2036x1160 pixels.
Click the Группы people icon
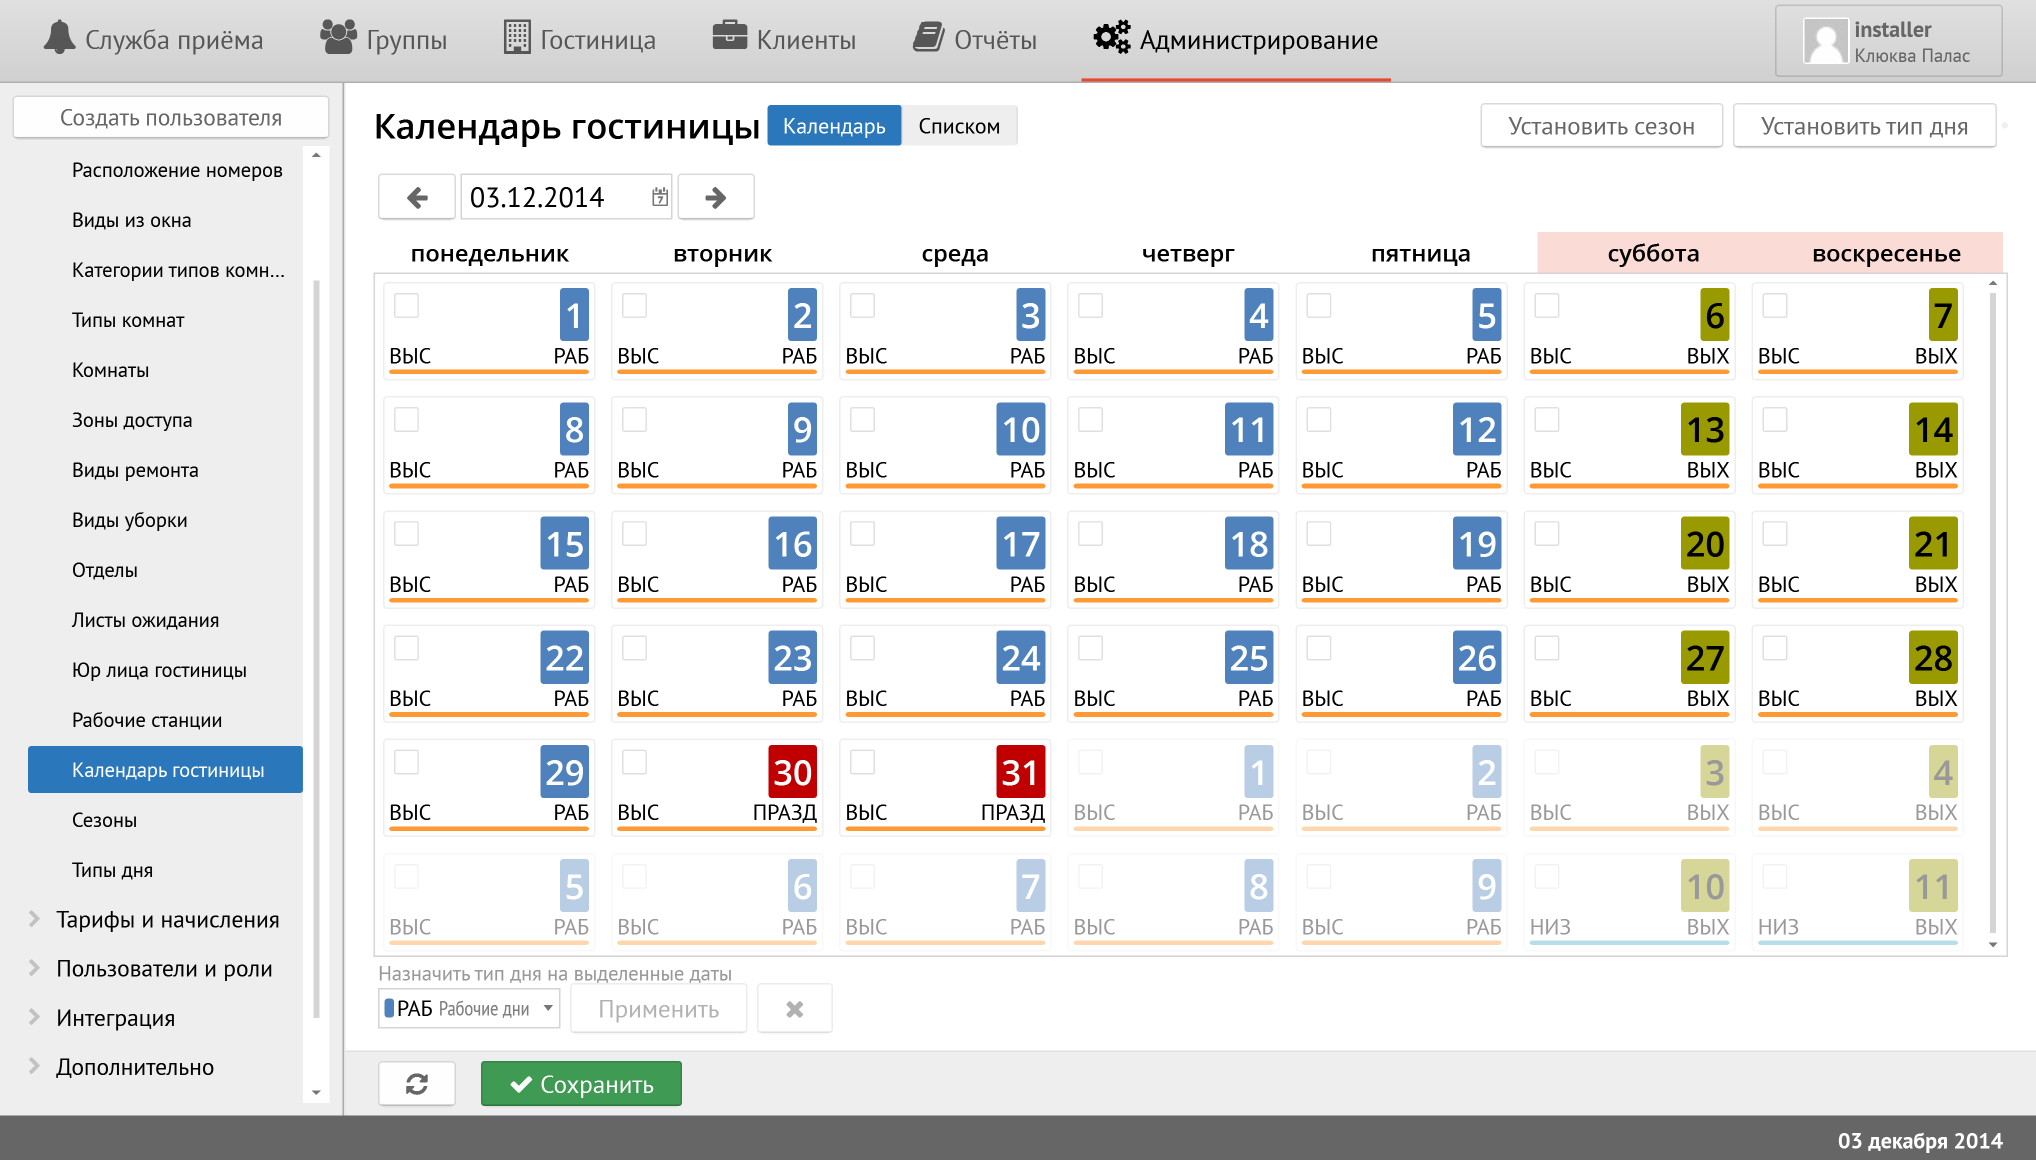[338, 38]
